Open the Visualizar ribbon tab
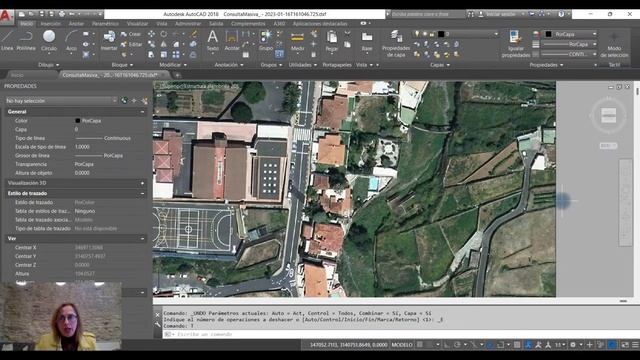This screenshot has height=360, width=640. tap(138, 24)
